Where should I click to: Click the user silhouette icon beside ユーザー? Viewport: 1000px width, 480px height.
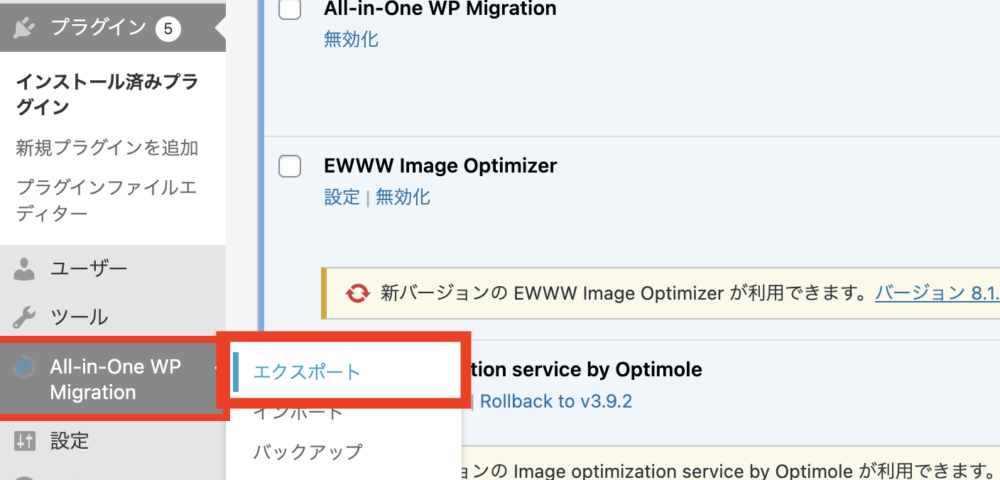coord(24,269)
